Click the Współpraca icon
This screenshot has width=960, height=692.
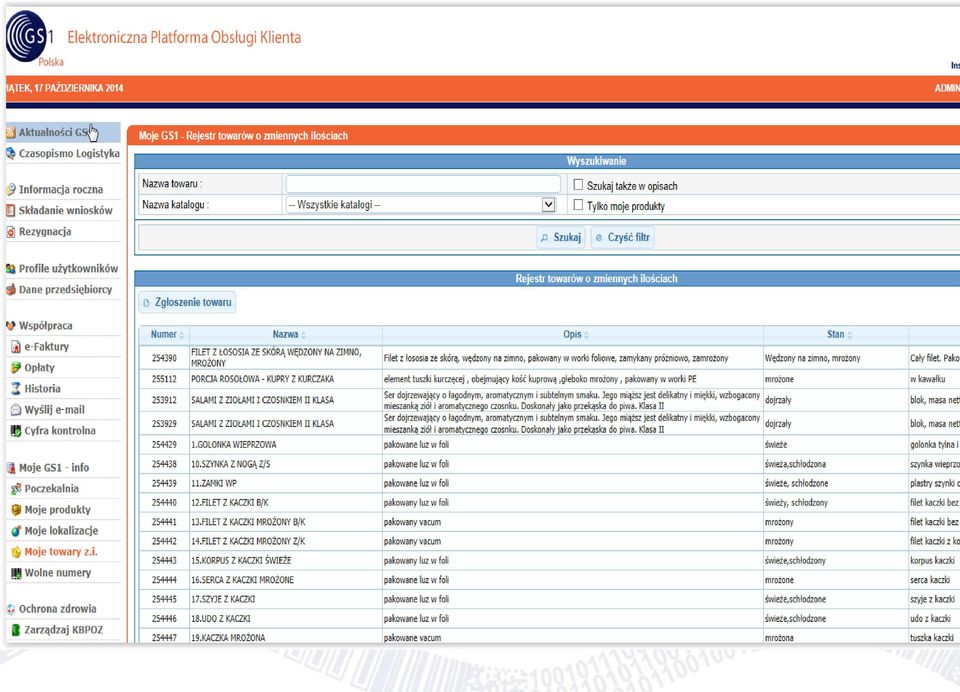10,326
